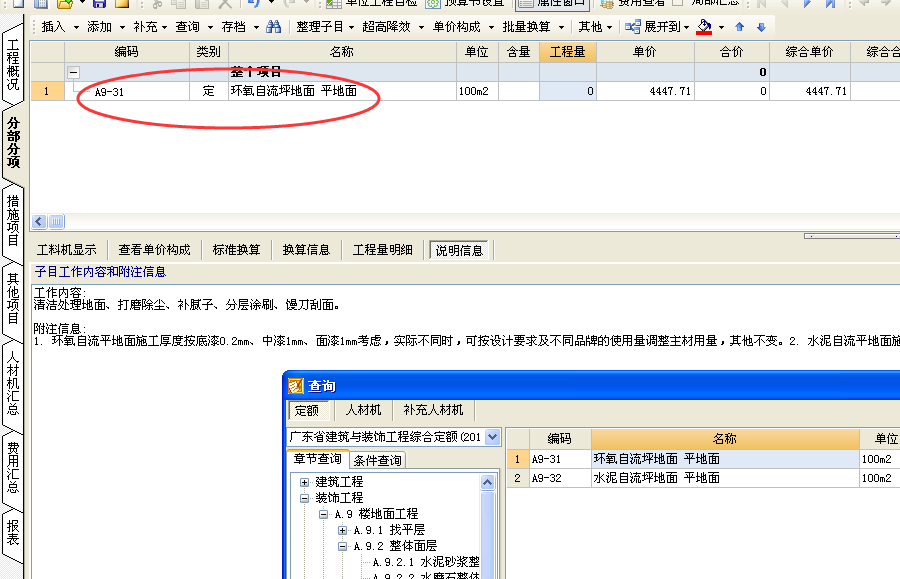Select 补充人材机 tab in 查询 dialog
Image resolution: width=900 pixels, height=579 pixels.
[x=433, y=410]
